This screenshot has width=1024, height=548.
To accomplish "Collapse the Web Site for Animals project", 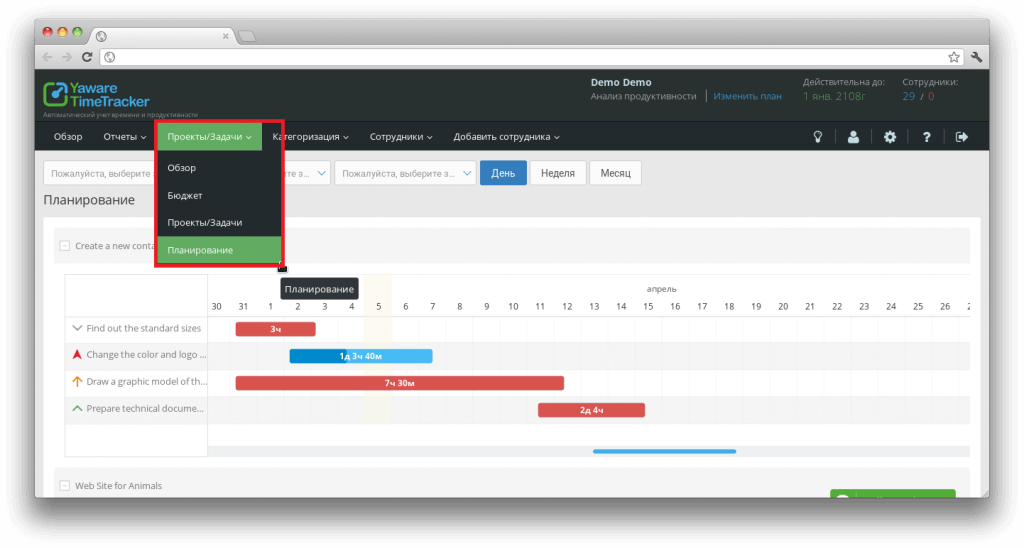I will pos(65,486).
